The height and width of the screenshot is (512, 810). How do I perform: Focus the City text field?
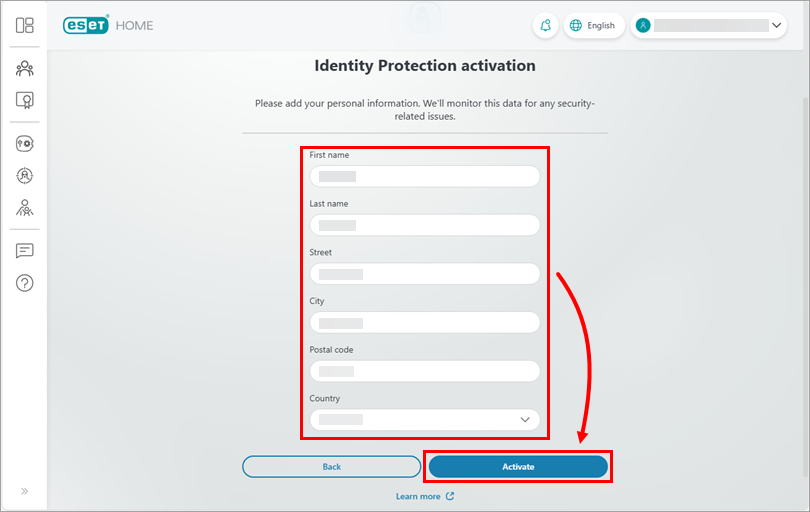[x=425, y=322]
